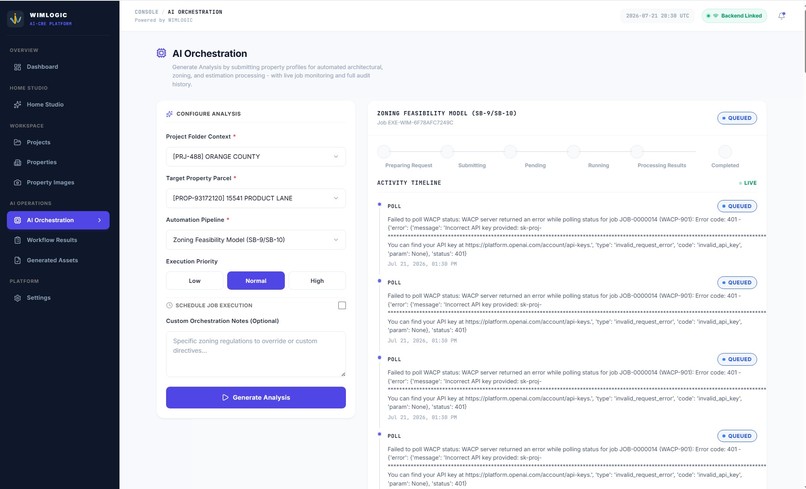
Task: Click the Generate Analysis button
Action: tap(255, 397)
